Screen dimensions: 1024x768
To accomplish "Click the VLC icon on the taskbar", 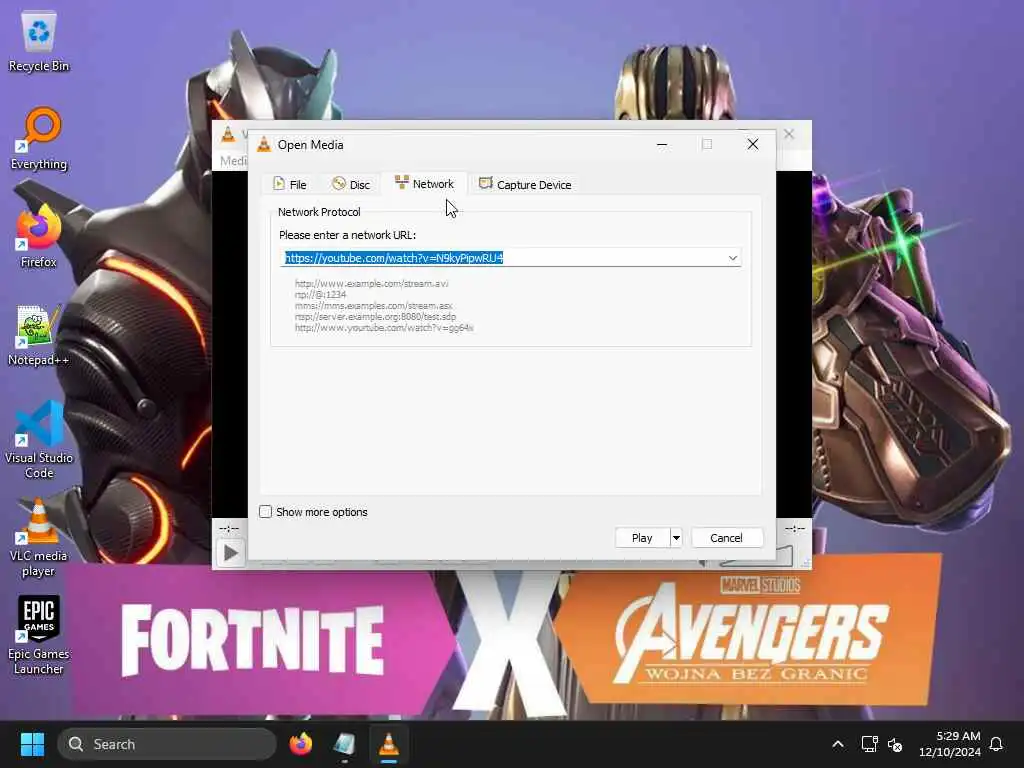I will [x=389, y=744].
